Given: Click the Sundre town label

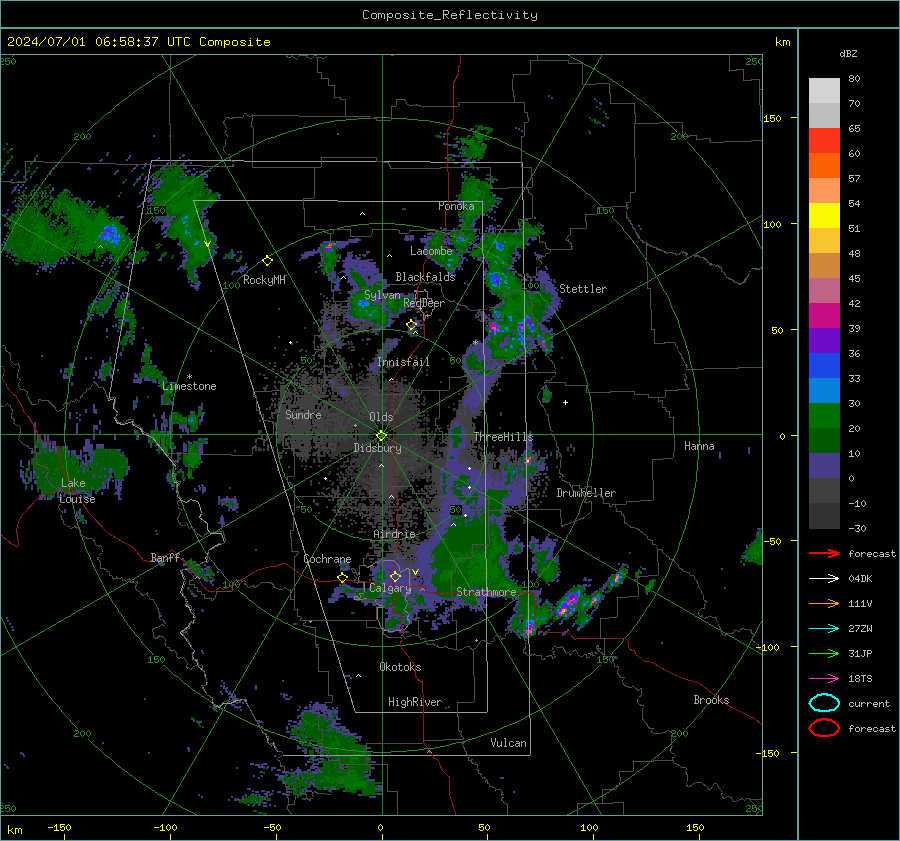Looking at the screenshot, I should tap(303, 415).
